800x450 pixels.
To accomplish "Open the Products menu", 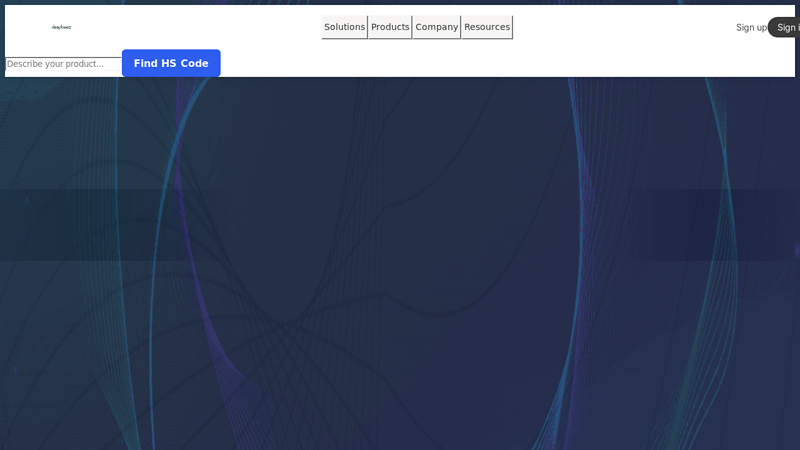I will pyautogui.click(x=390, y=27).
